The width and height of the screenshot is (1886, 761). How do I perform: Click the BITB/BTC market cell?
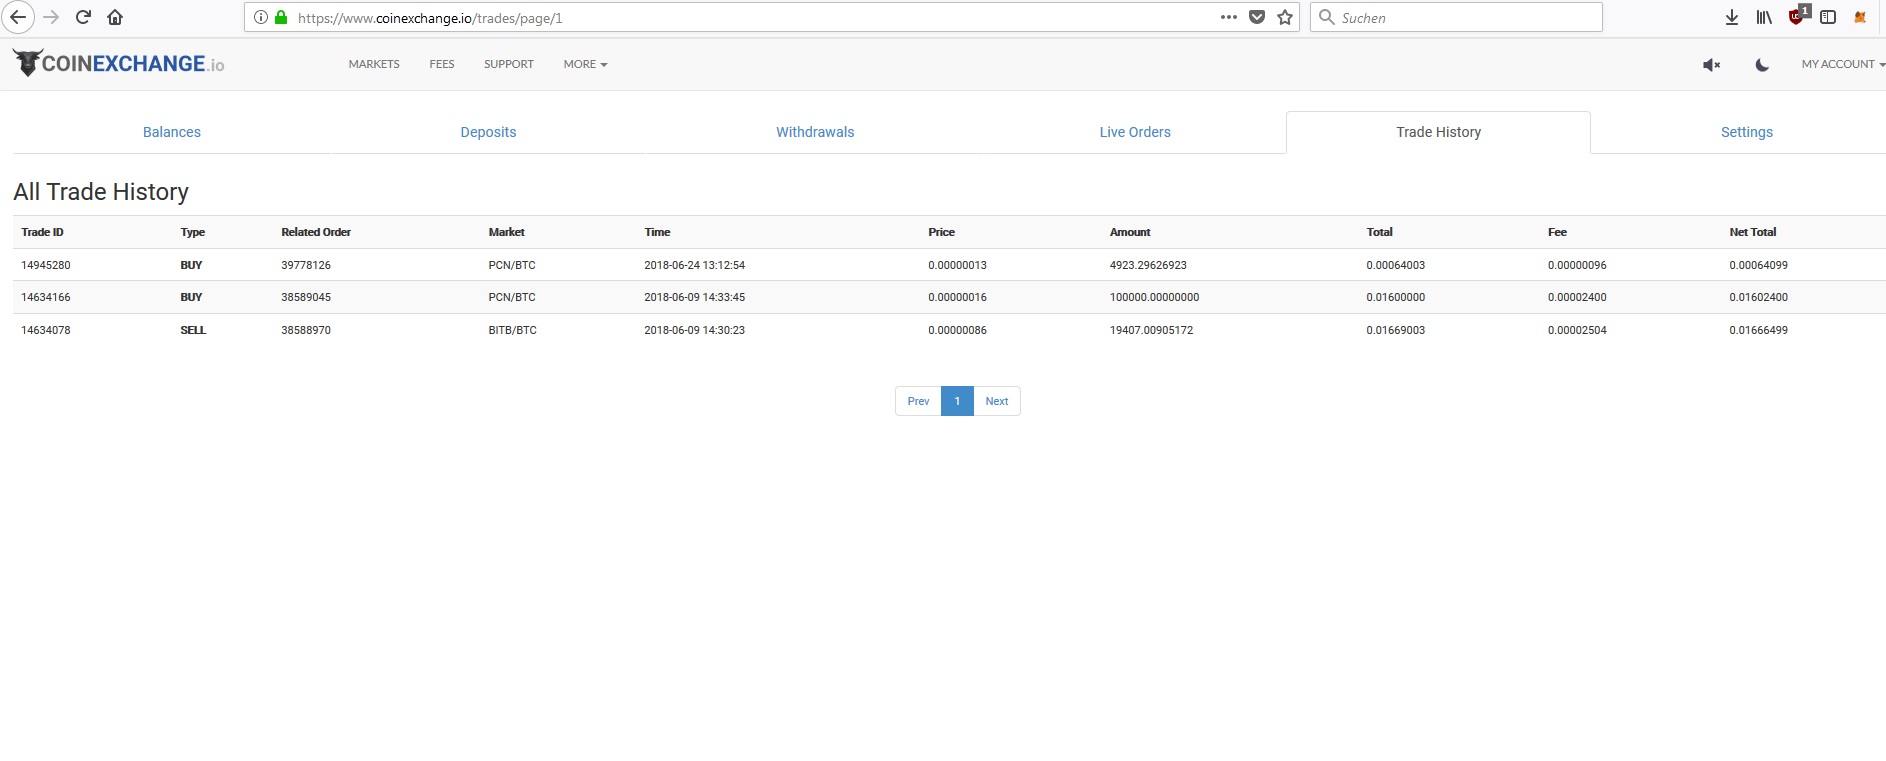[512, 330]
